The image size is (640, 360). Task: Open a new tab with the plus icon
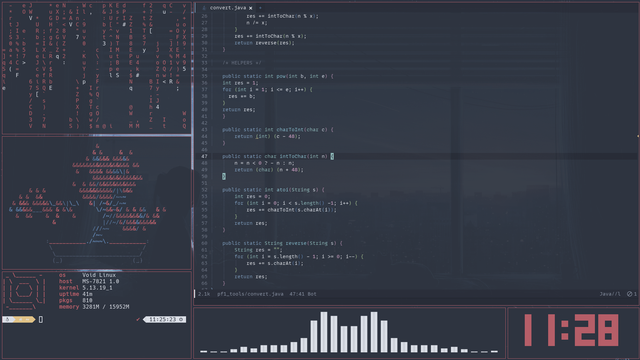(x=260, y=8)
